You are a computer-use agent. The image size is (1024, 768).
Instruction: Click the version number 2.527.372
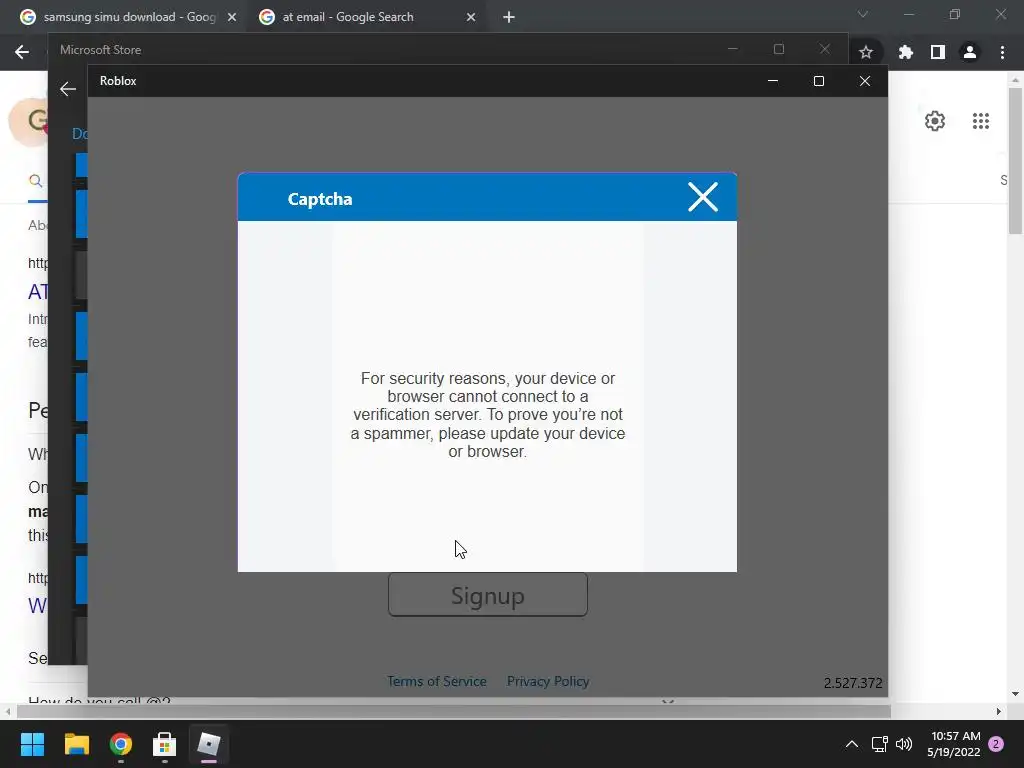coord(853,683)
